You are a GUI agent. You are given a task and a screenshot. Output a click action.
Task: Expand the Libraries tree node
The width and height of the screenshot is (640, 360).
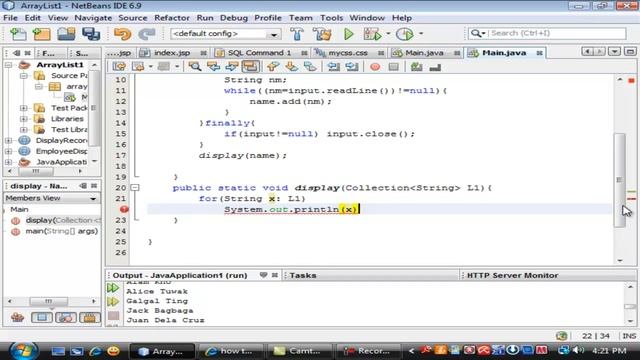[24, 119]
